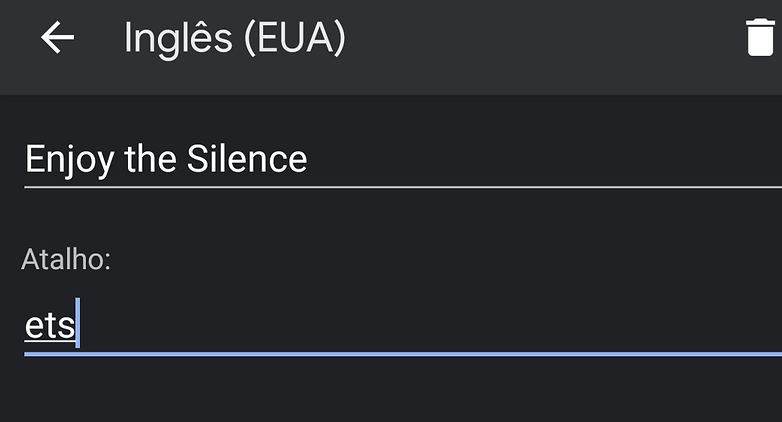The width and height of the screenshot is (782, 422).
Task: Click the (EUA) text in the header
Action: 295,38
